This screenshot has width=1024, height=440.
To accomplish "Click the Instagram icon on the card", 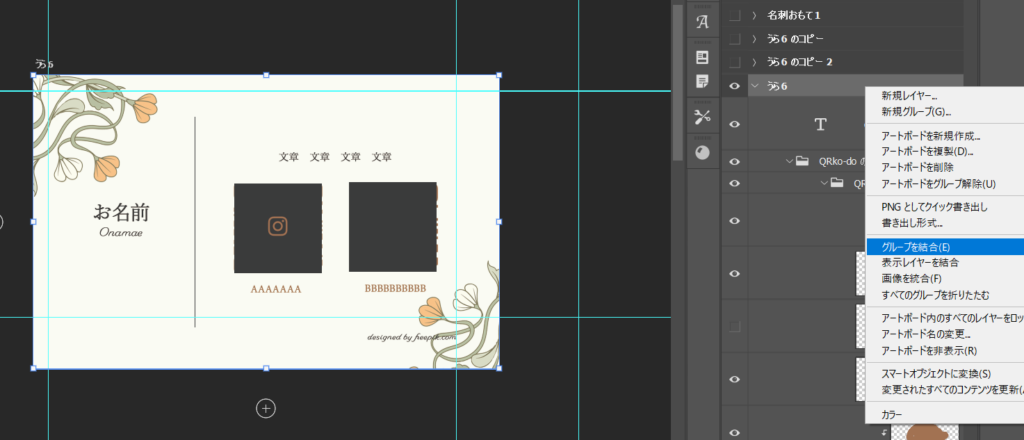I will point(278,226).
